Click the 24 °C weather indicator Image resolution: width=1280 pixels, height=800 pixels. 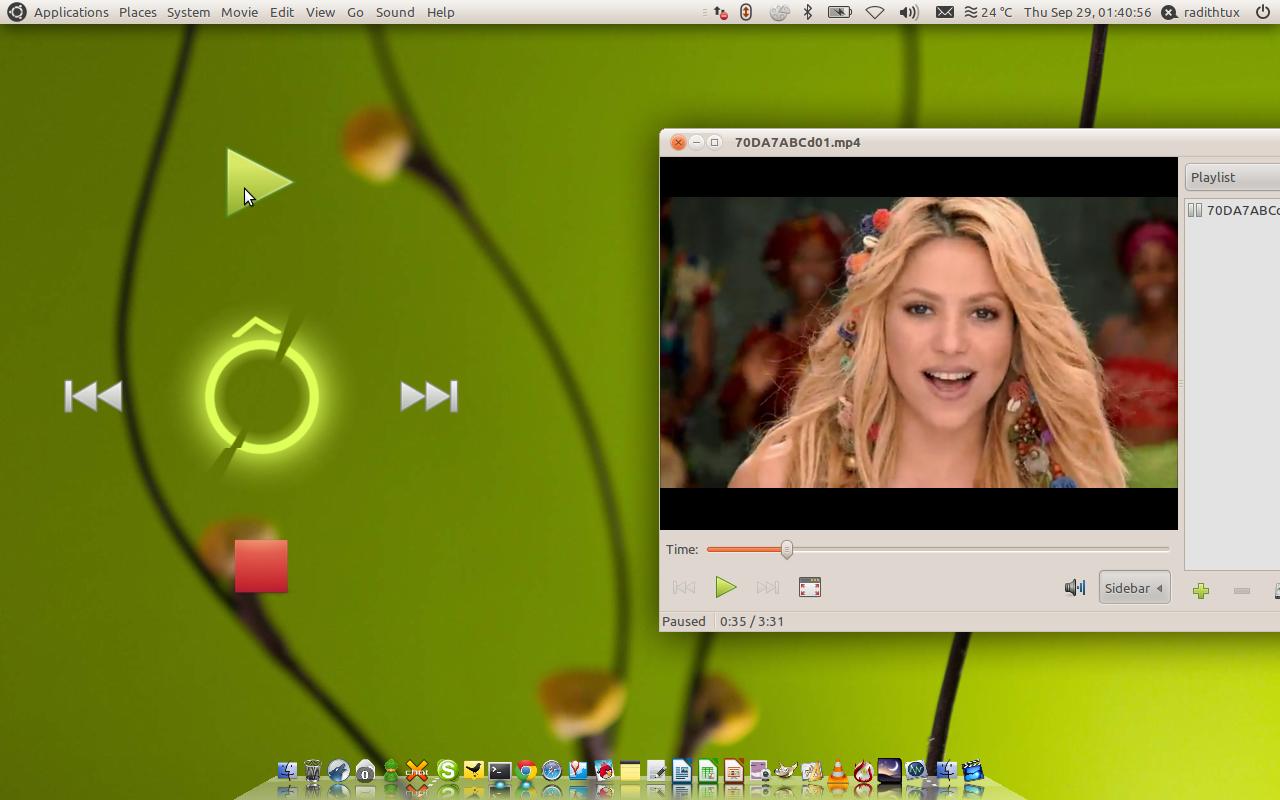point(988,12)
